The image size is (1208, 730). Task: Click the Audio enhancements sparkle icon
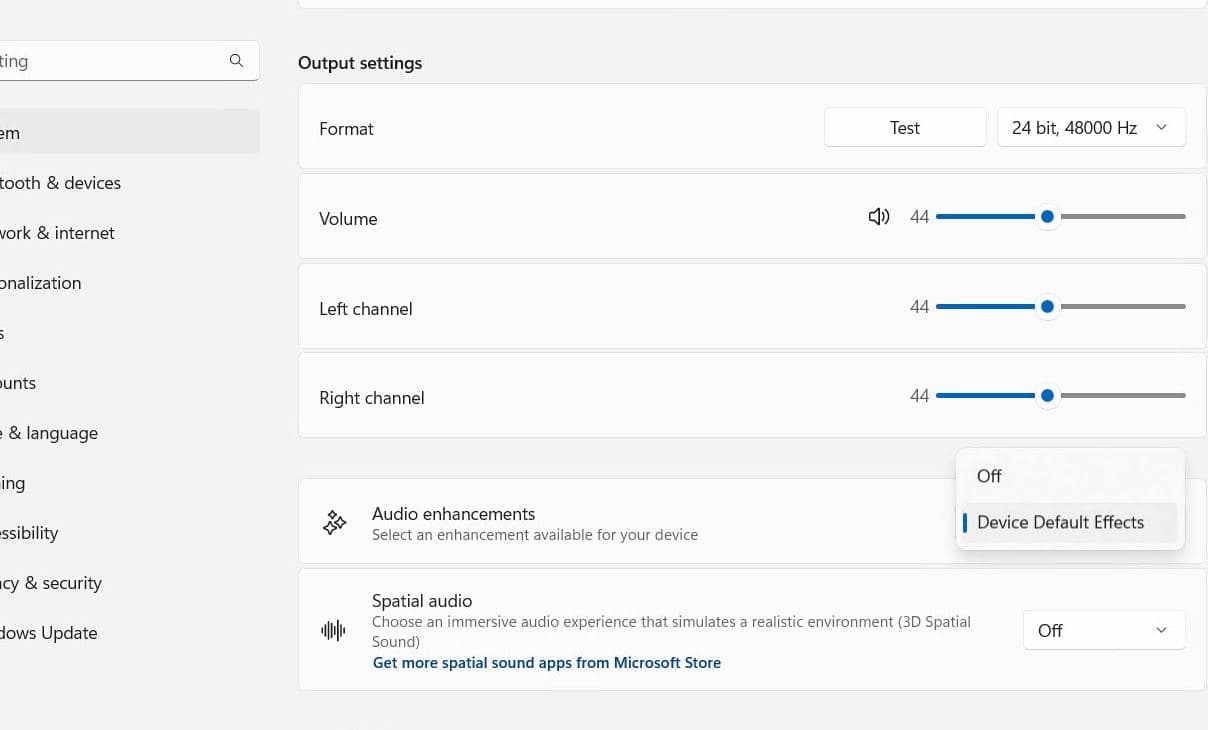click(334, 522)
